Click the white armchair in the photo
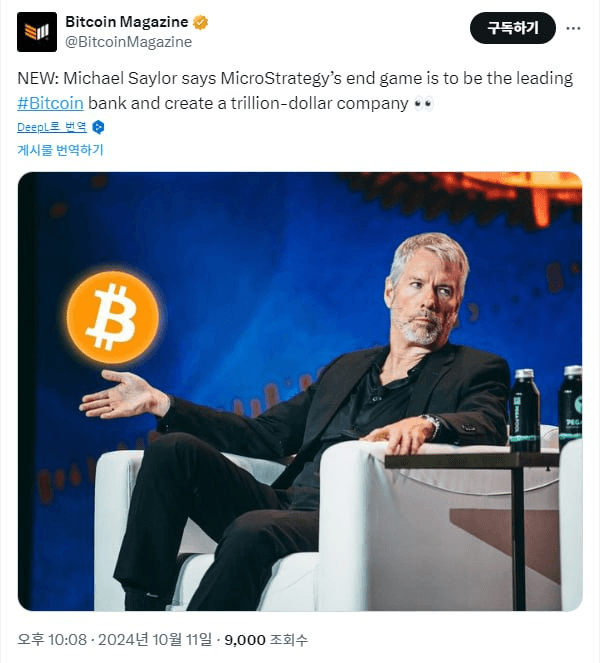Screen dimensions: 614x663 pyautogui.click(x=338, y=526)
